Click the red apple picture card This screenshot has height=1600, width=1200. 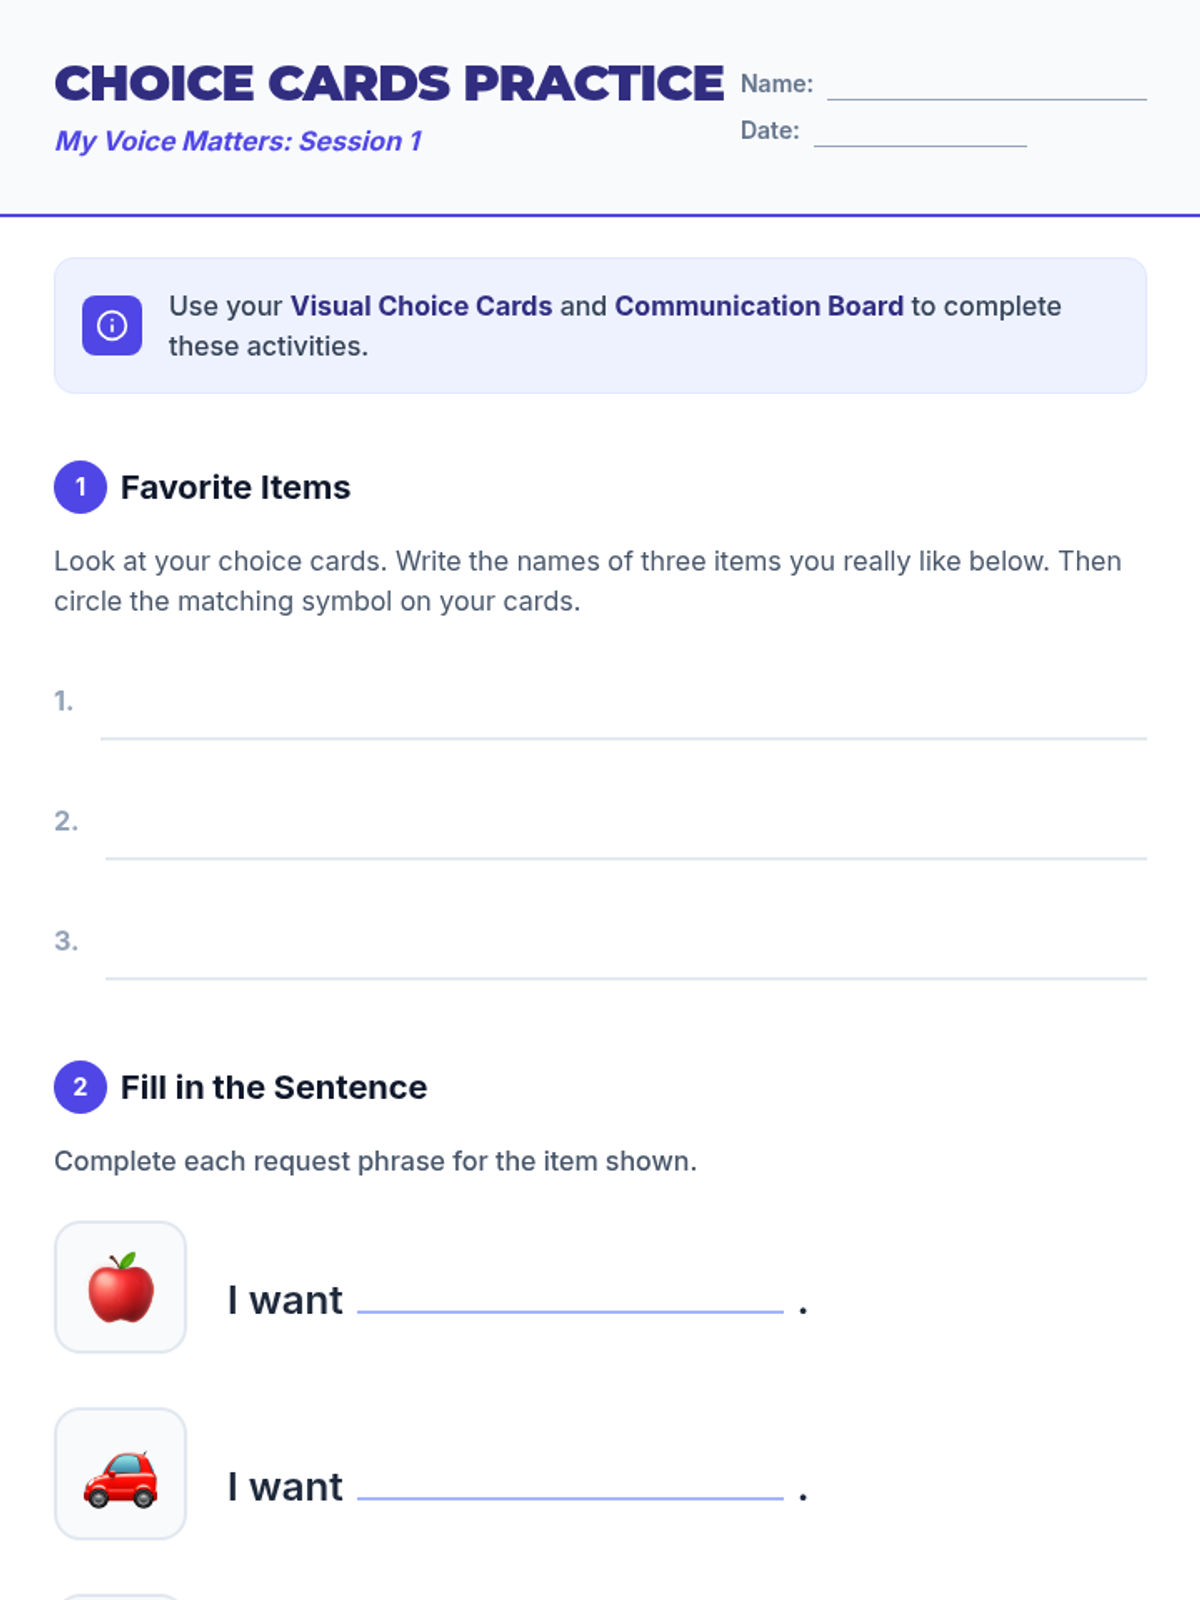121,1287
